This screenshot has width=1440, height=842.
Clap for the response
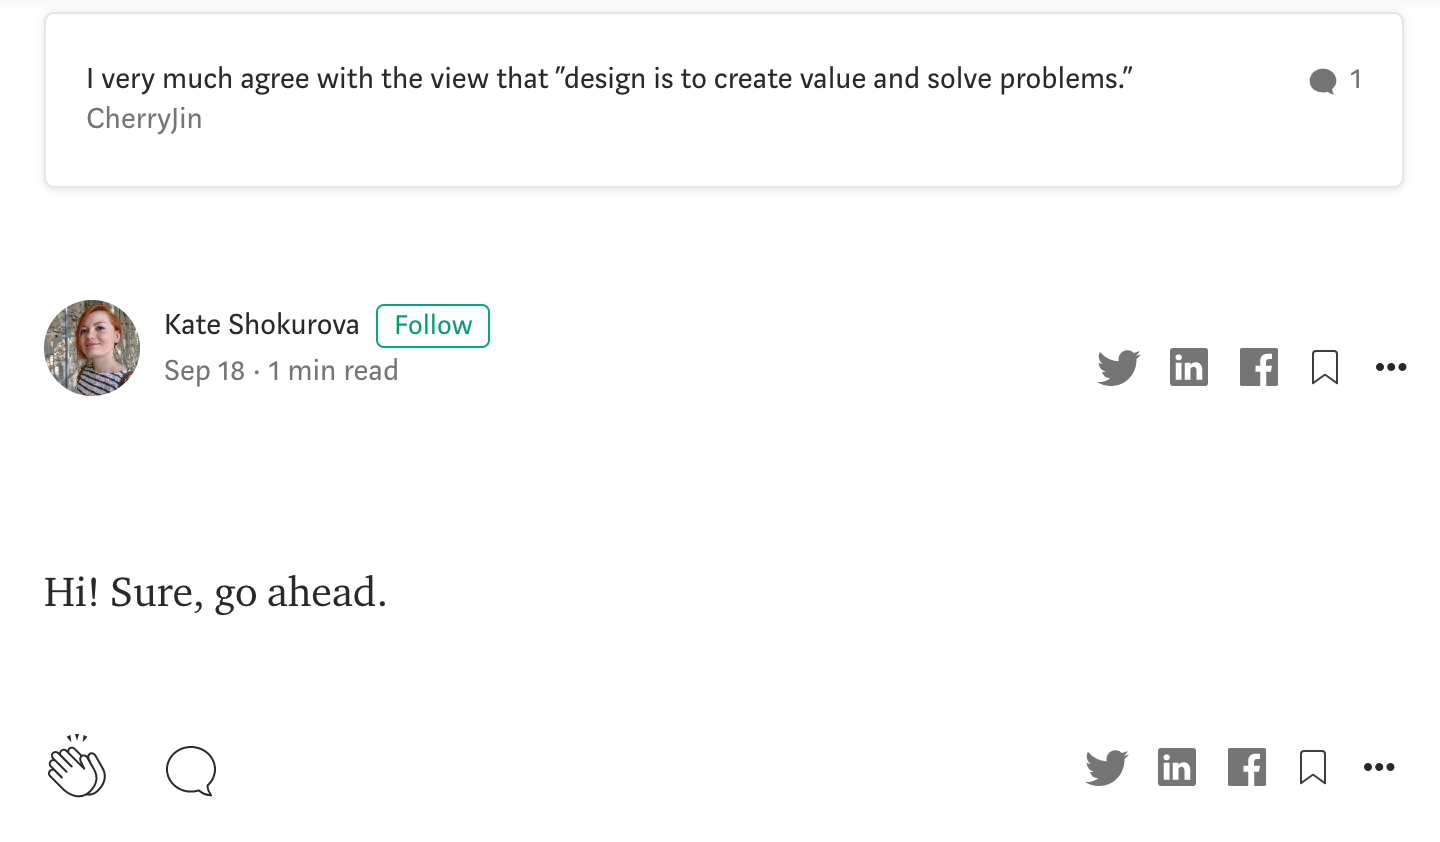(77, 768)
